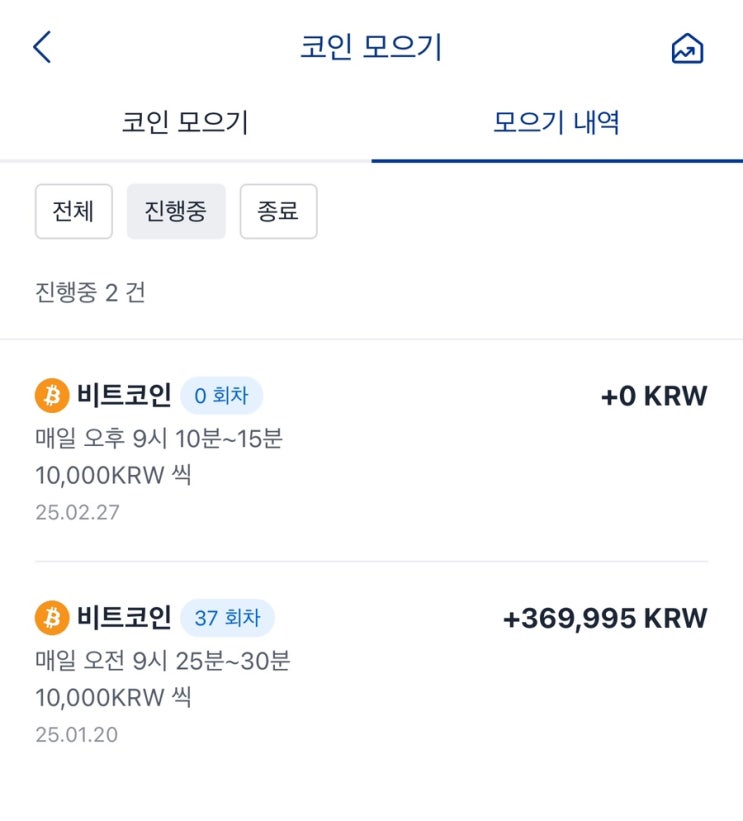This screenshot has height=821, width=743.
Task: Open the chart icon in the header
Action: tap(687, 48)
